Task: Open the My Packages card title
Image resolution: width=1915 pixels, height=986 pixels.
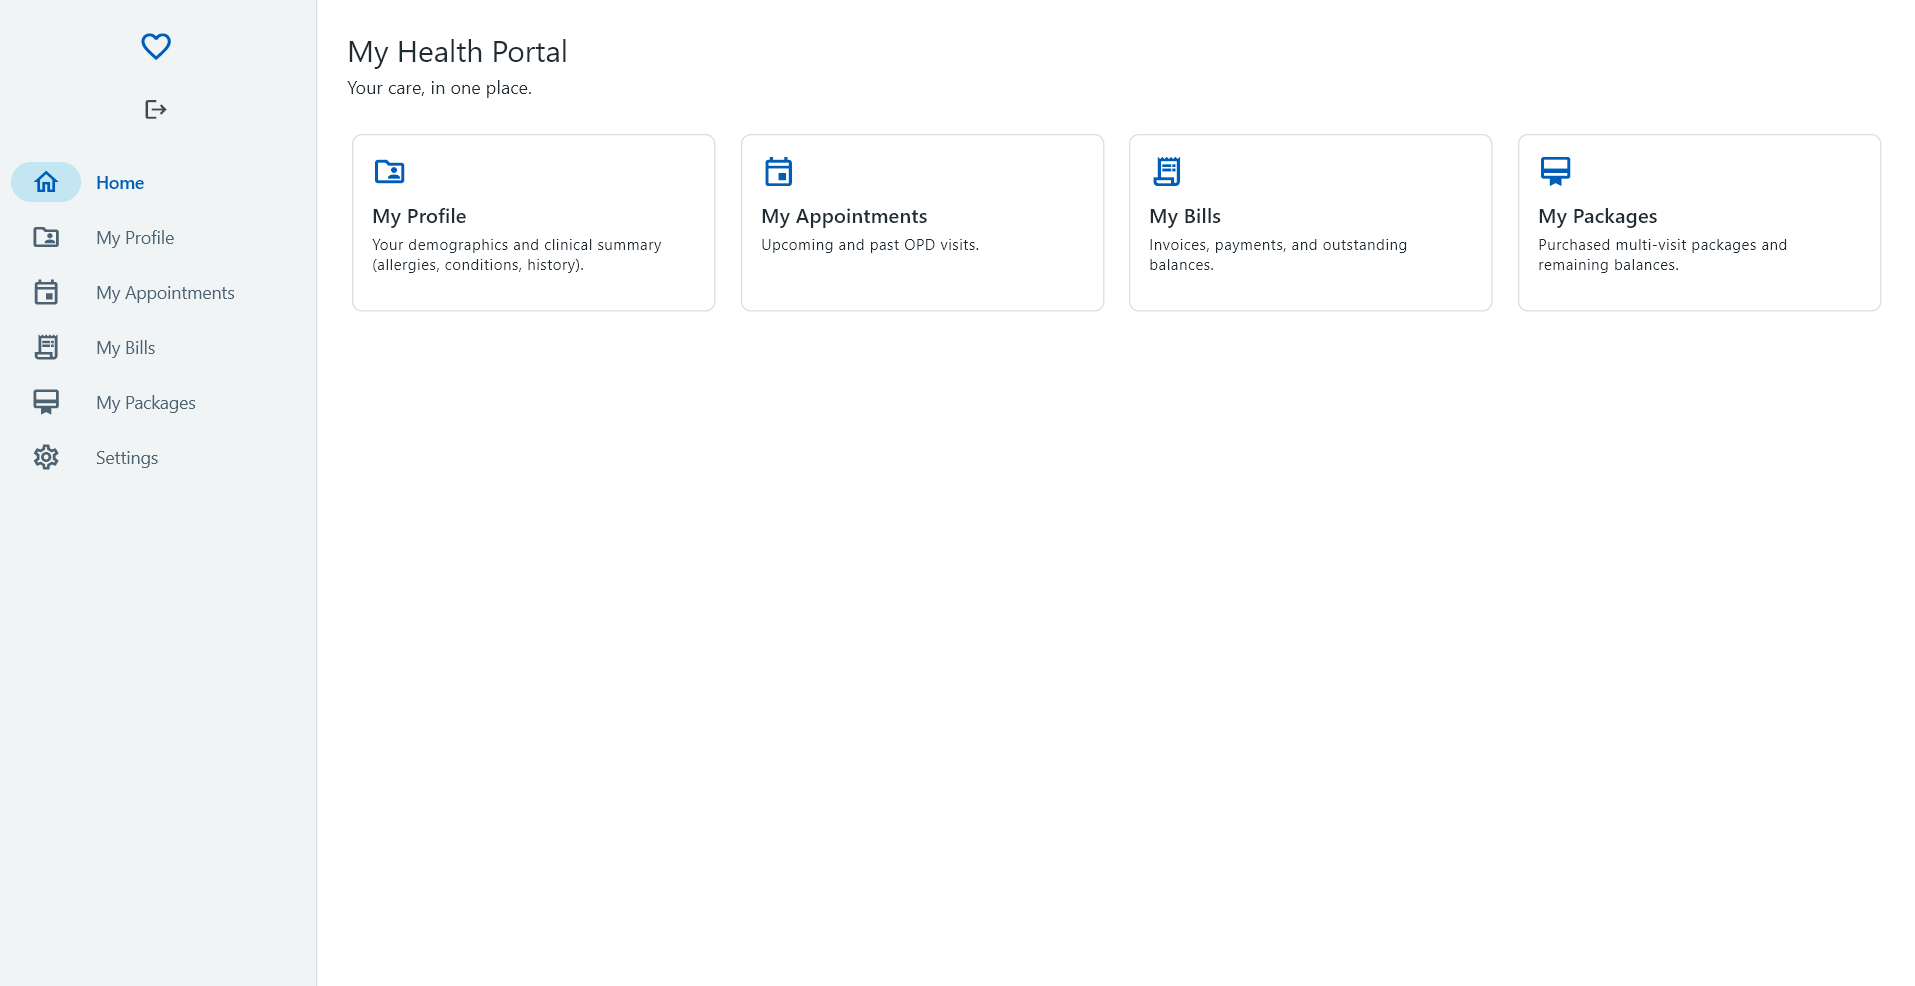Action: (x=1597, y=216)
